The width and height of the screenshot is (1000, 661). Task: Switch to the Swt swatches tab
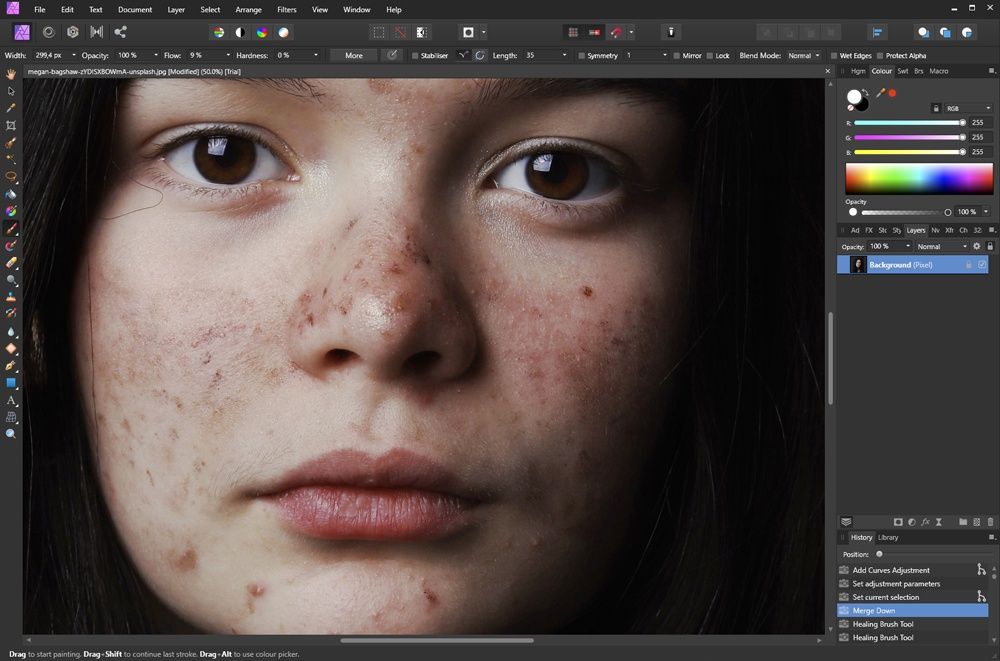coord(902,71)
